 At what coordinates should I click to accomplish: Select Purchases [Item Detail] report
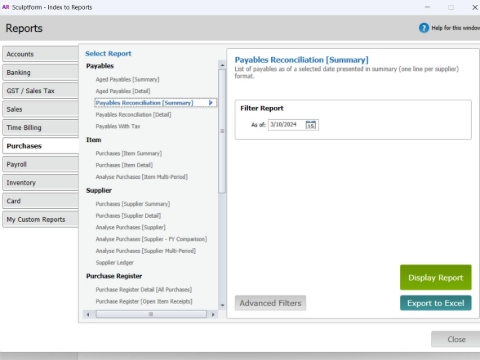click(x=124, y=165)
